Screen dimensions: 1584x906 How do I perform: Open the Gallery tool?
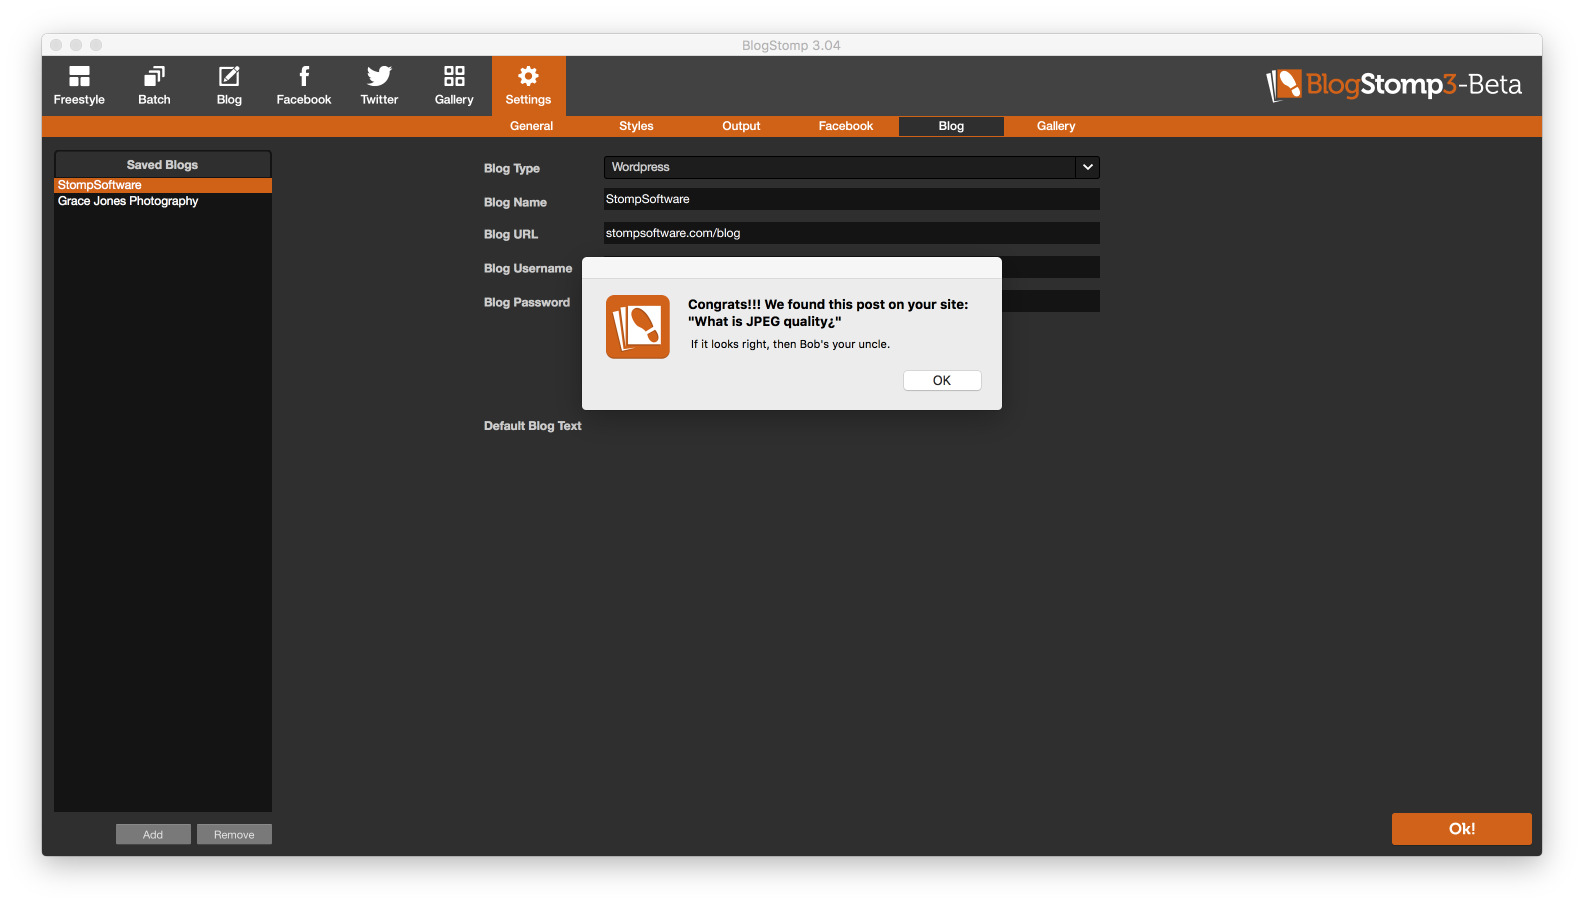pos(454,86)
